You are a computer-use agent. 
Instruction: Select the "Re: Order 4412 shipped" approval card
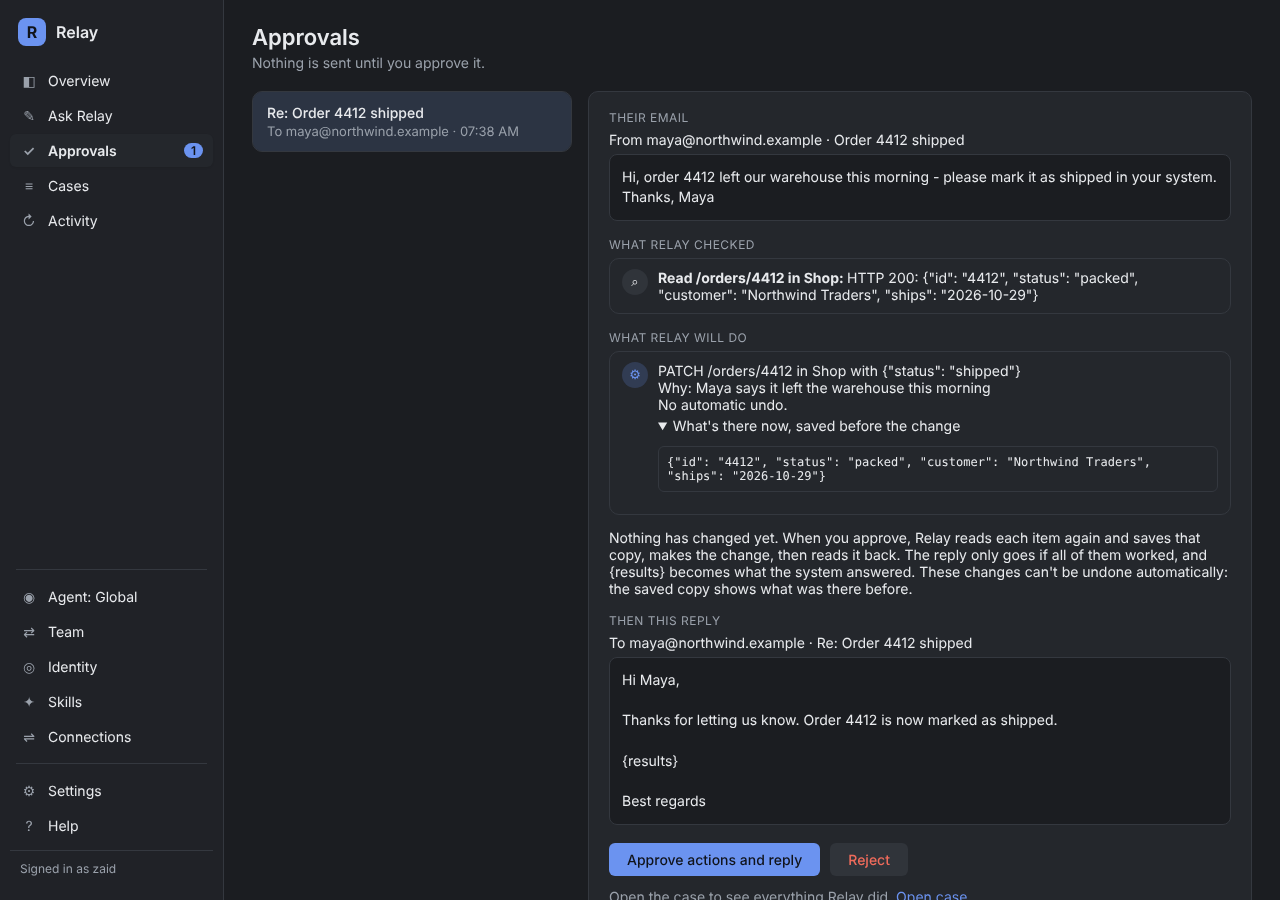point(412,122)
